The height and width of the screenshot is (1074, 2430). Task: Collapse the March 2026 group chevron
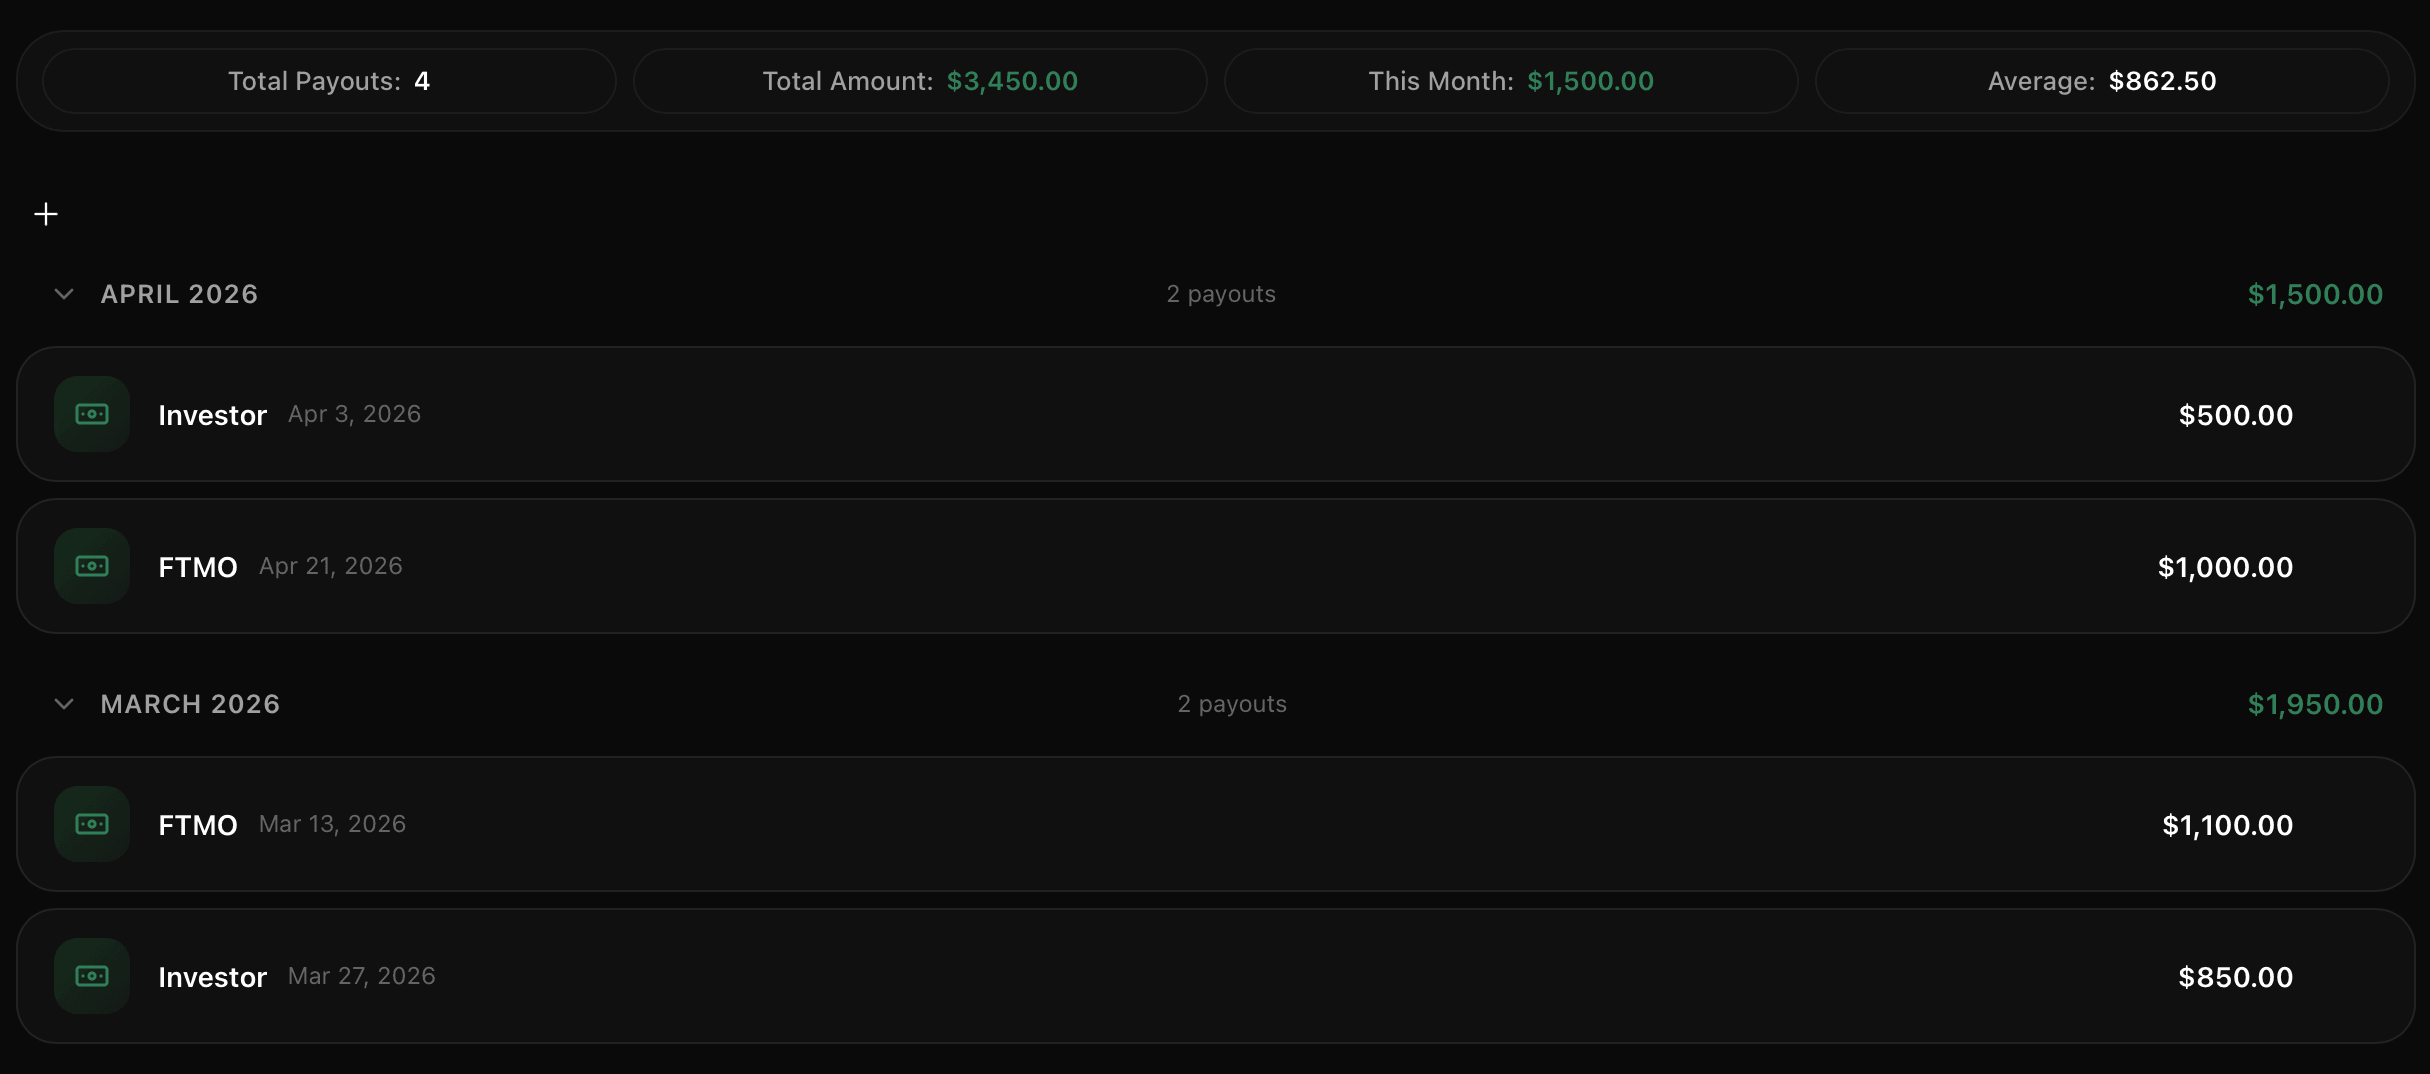coord(64,704)
